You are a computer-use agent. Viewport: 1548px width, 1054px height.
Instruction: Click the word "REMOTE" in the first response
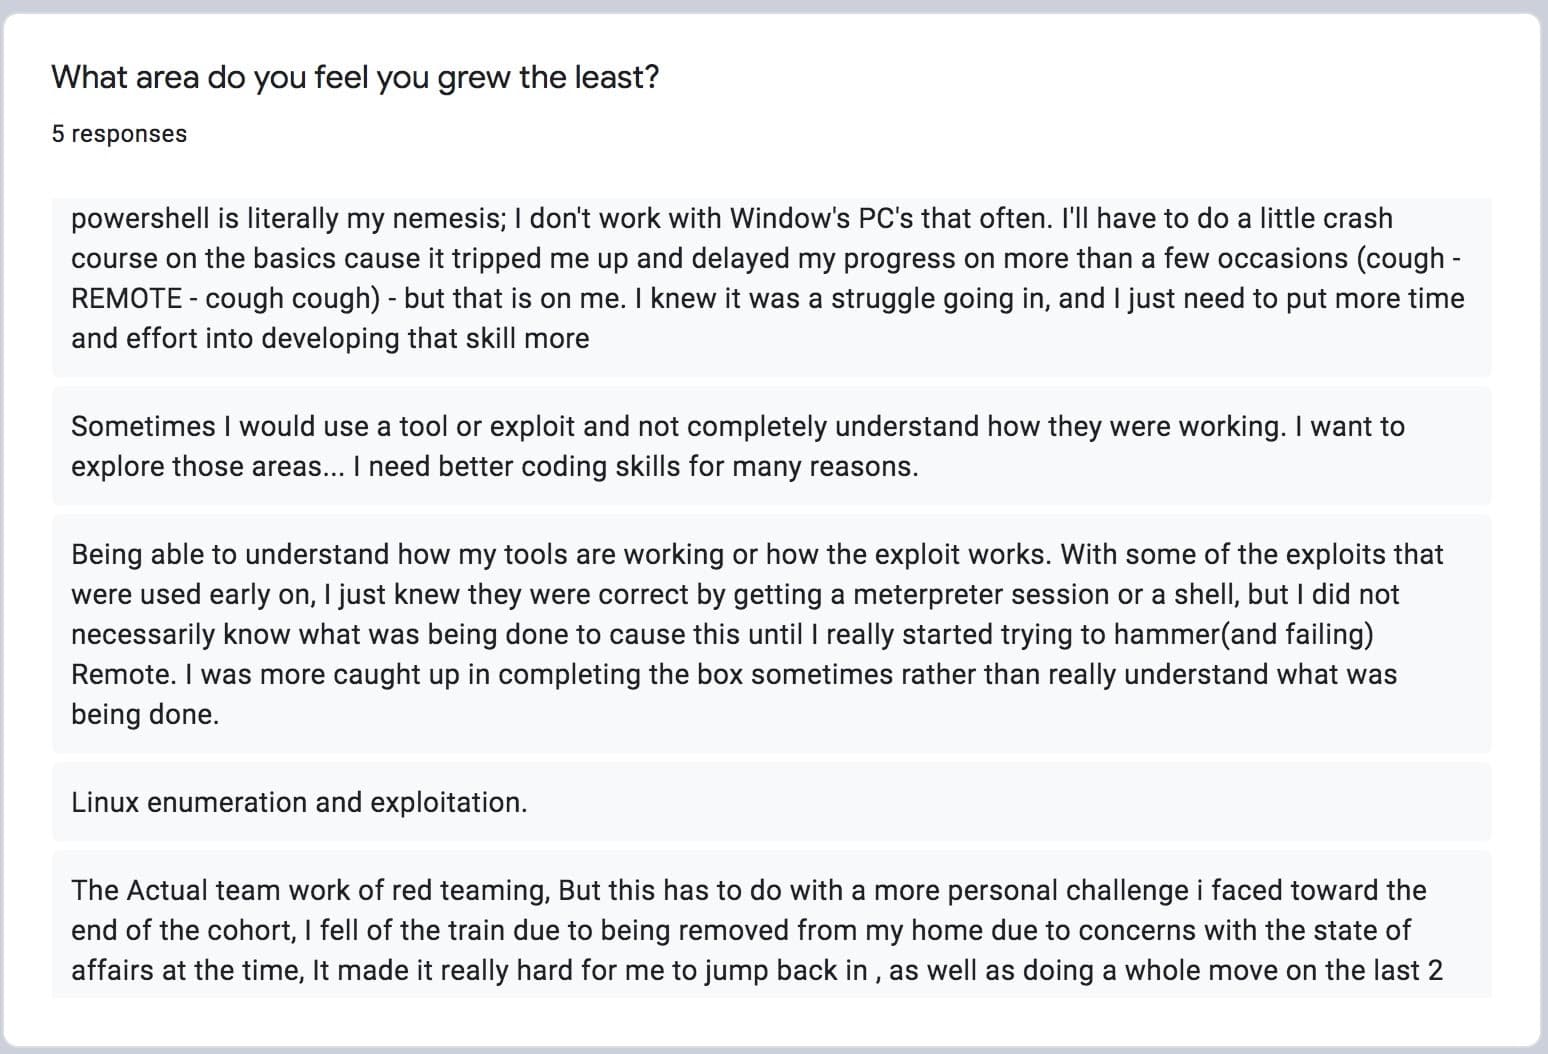(x=127, y=299)
